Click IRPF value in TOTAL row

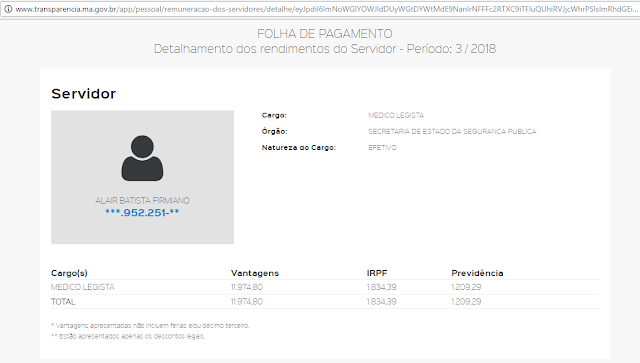click(381, 302)
